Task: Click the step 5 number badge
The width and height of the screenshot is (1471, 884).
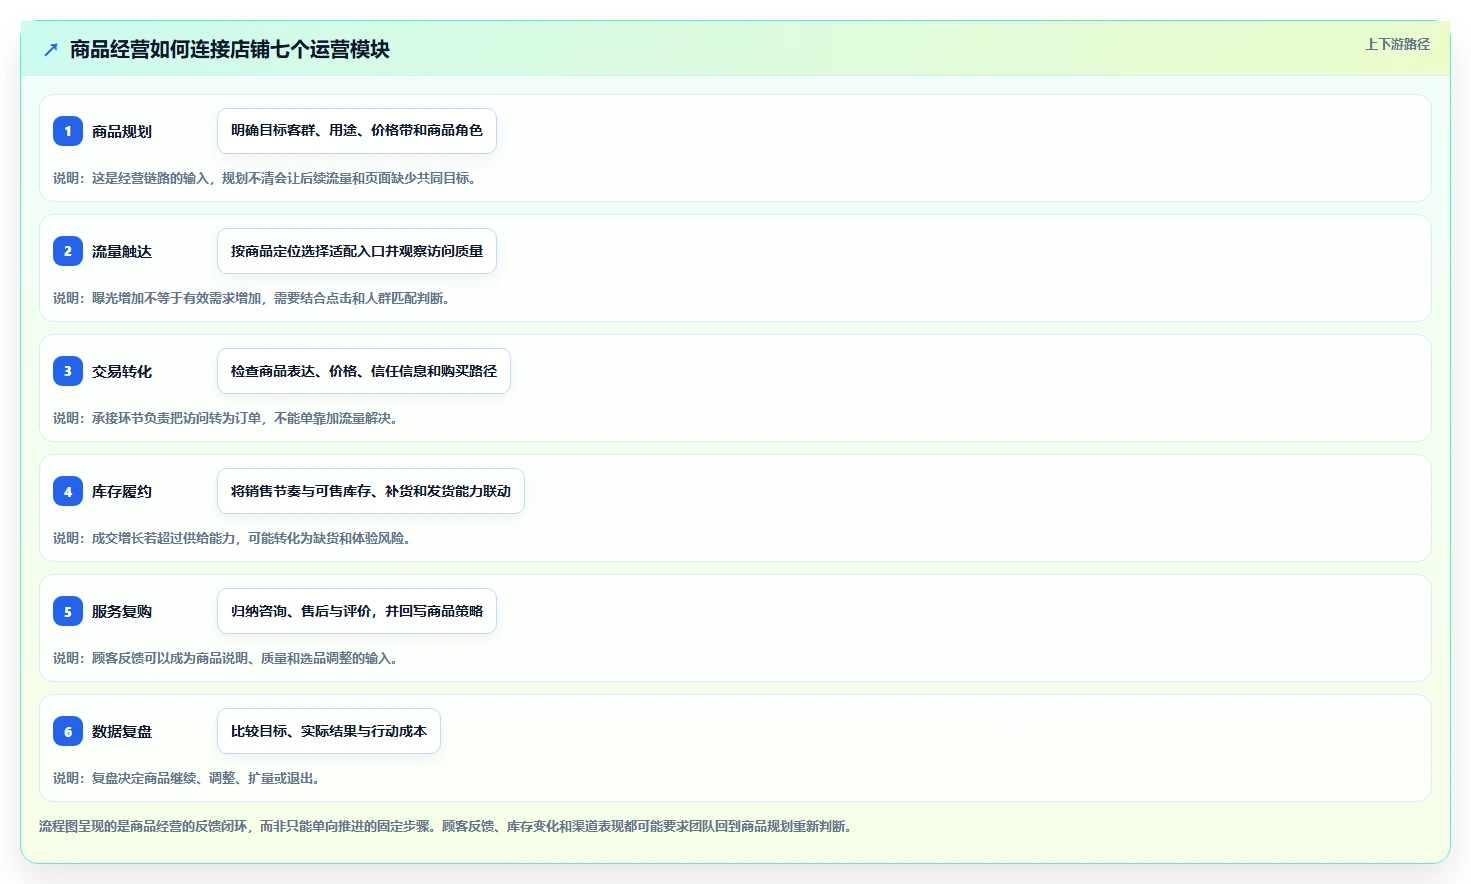Action: (68, 611)
